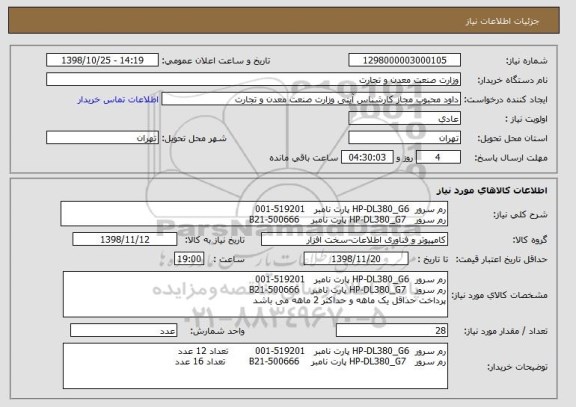Click the text تعداد 12 عدد in buyer notes
Screen dimensions: 576x407
pos(203,351)
